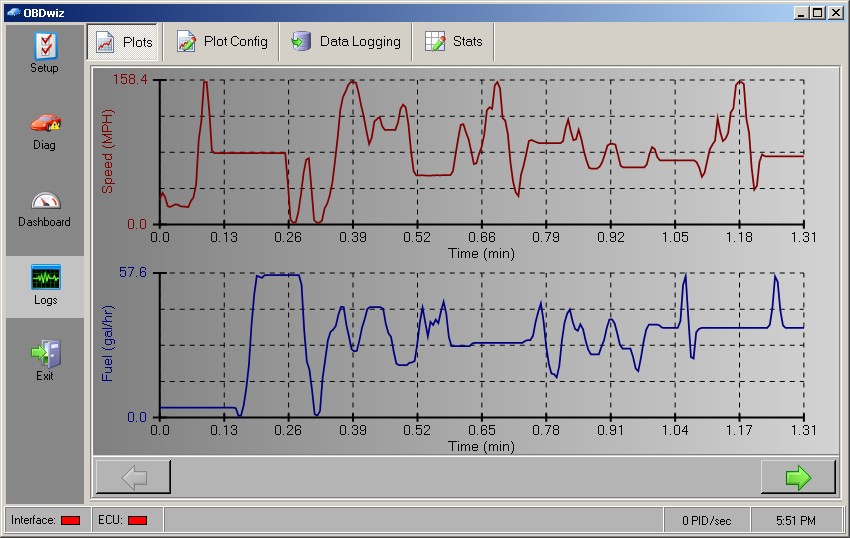Screen dimensions: 850x538
Task: Close the OBDwiz window
Action: (835, 13)
